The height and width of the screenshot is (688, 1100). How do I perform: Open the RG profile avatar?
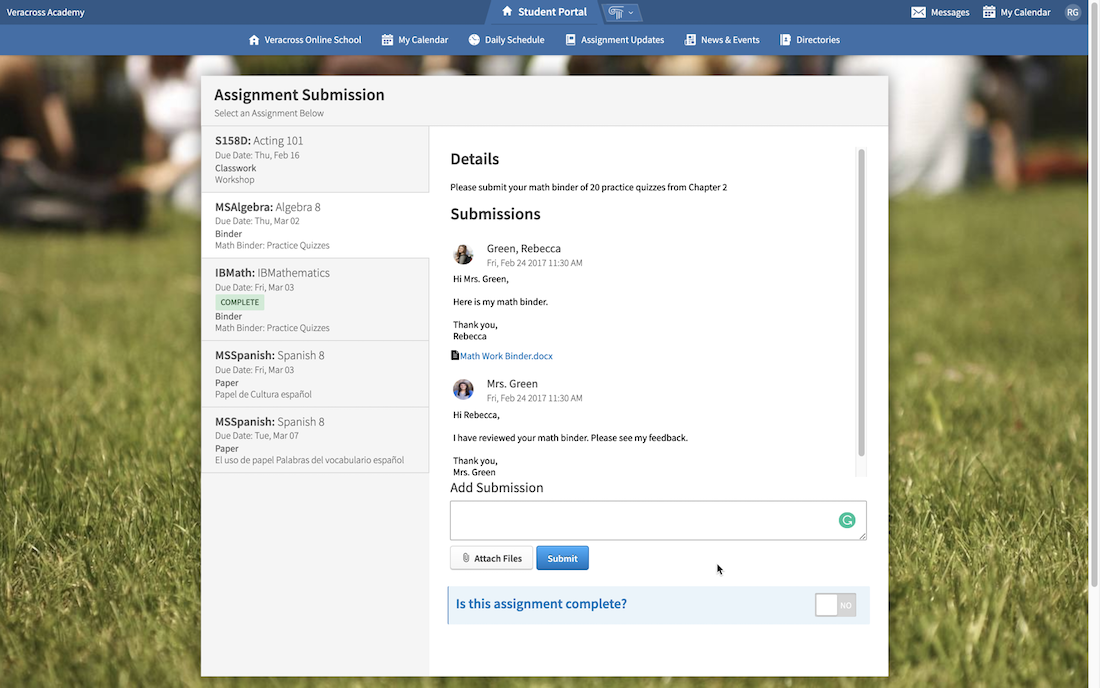[x=1072, y=12]
